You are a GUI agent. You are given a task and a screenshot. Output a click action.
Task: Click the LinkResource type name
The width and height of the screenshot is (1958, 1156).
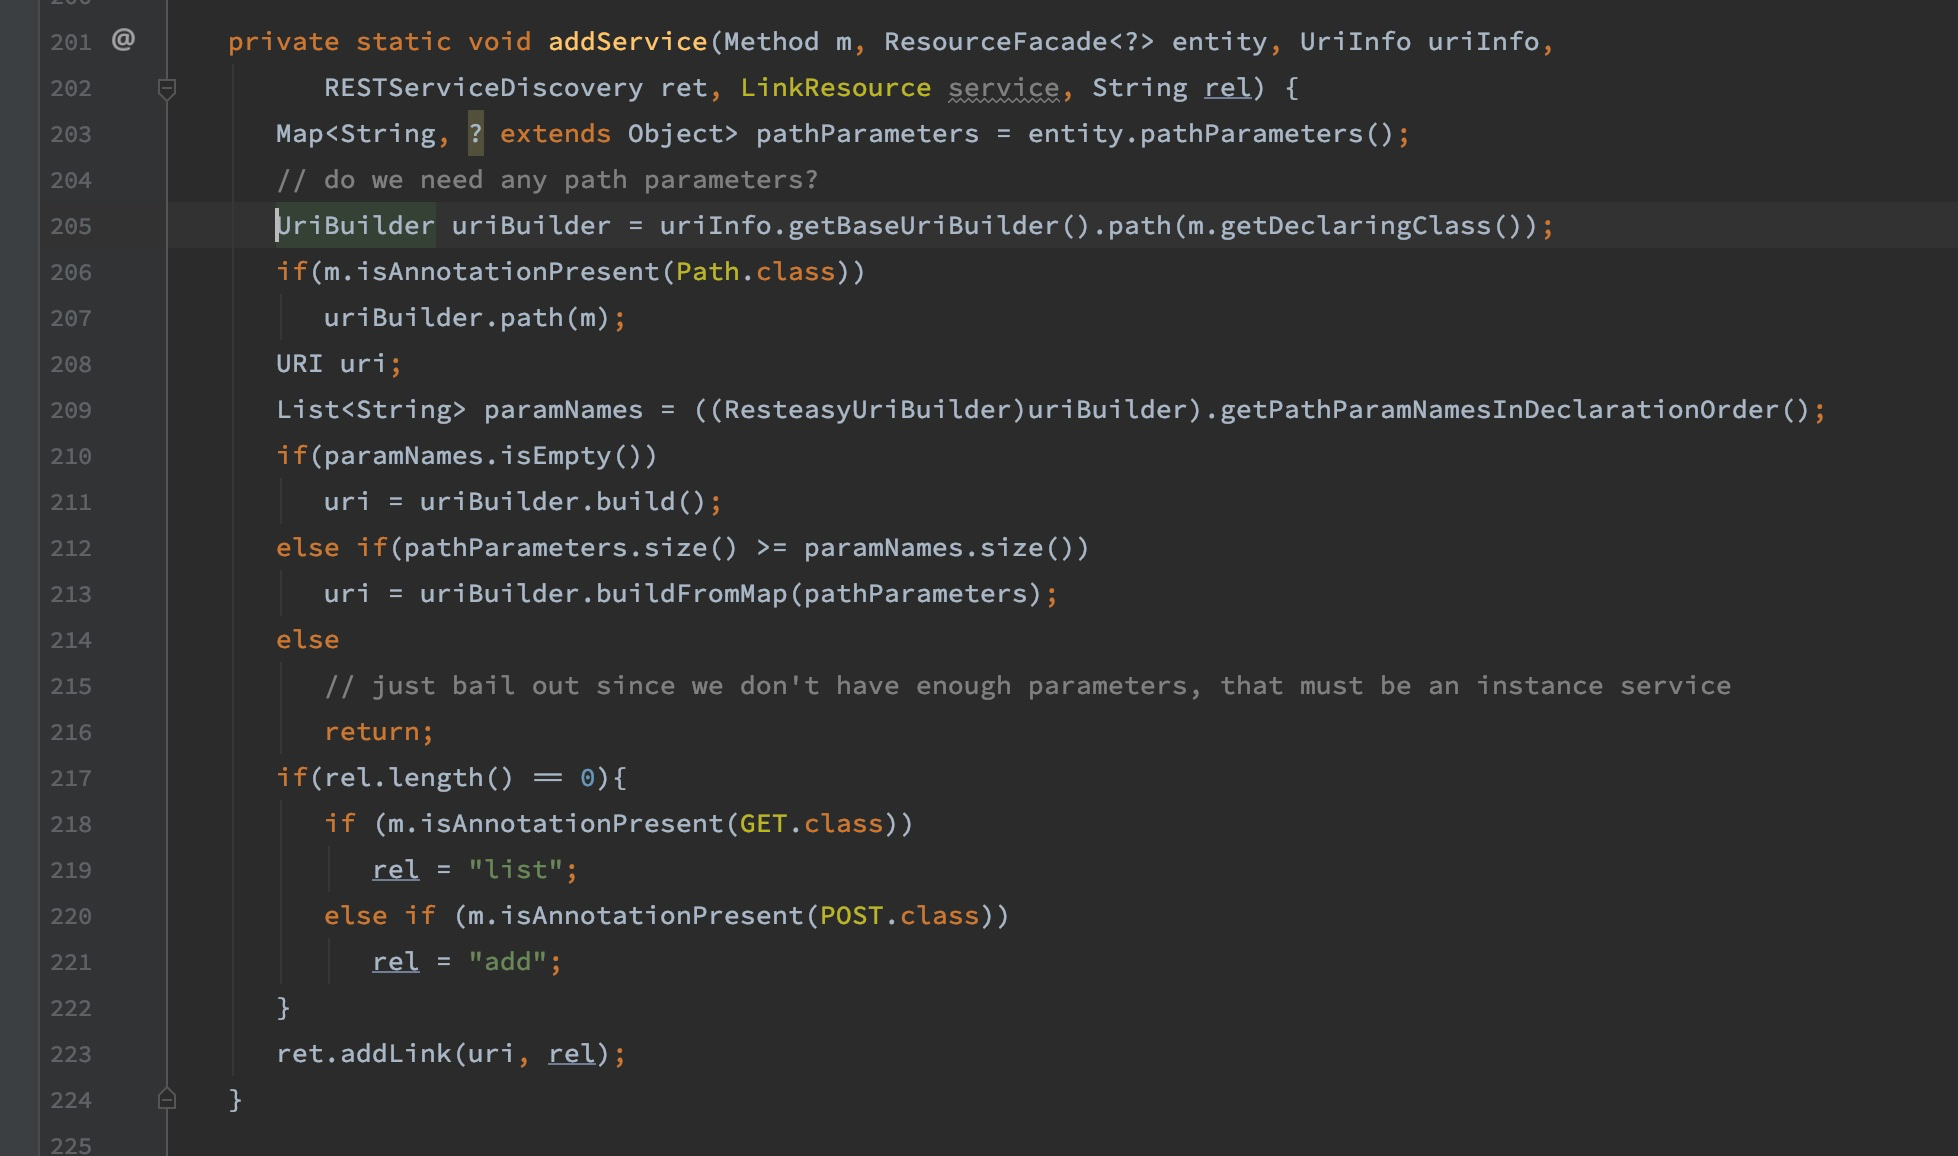tap(835, 88)
